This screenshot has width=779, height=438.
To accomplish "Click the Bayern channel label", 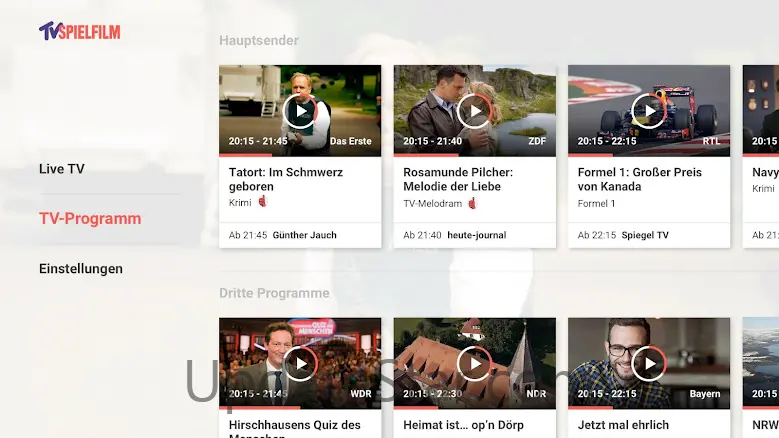I will 704,394.
